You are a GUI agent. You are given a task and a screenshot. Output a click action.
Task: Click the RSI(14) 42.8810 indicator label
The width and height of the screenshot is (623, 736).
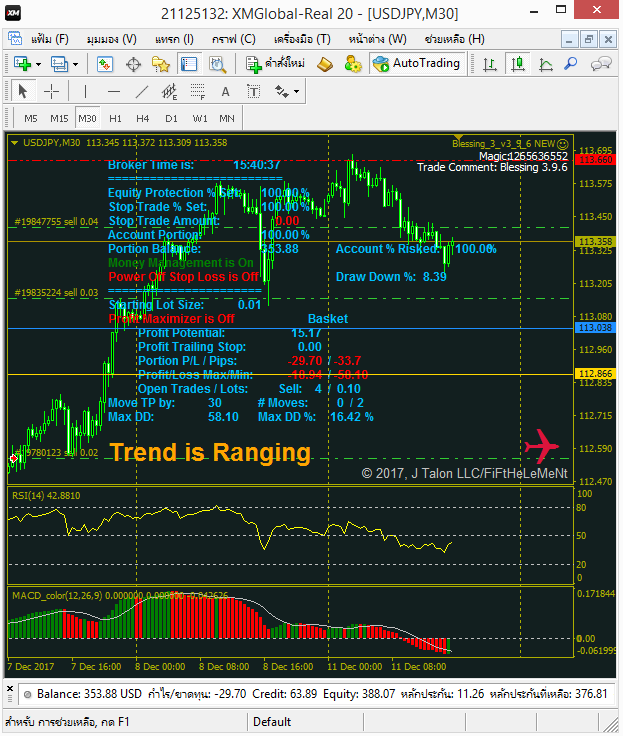point(46,496)
